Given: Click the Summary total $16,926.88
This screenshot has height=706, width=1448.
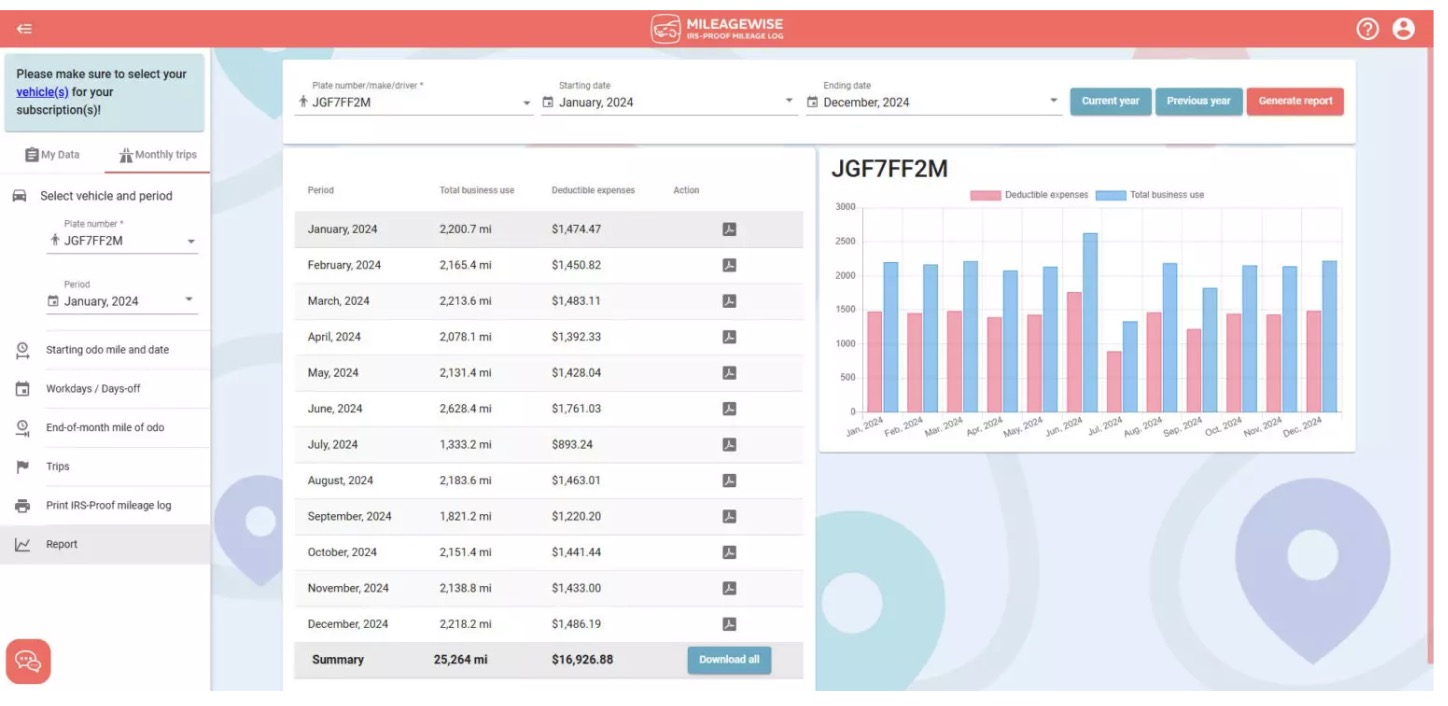Looking at the screenshot, I should (x=582, y=660).
